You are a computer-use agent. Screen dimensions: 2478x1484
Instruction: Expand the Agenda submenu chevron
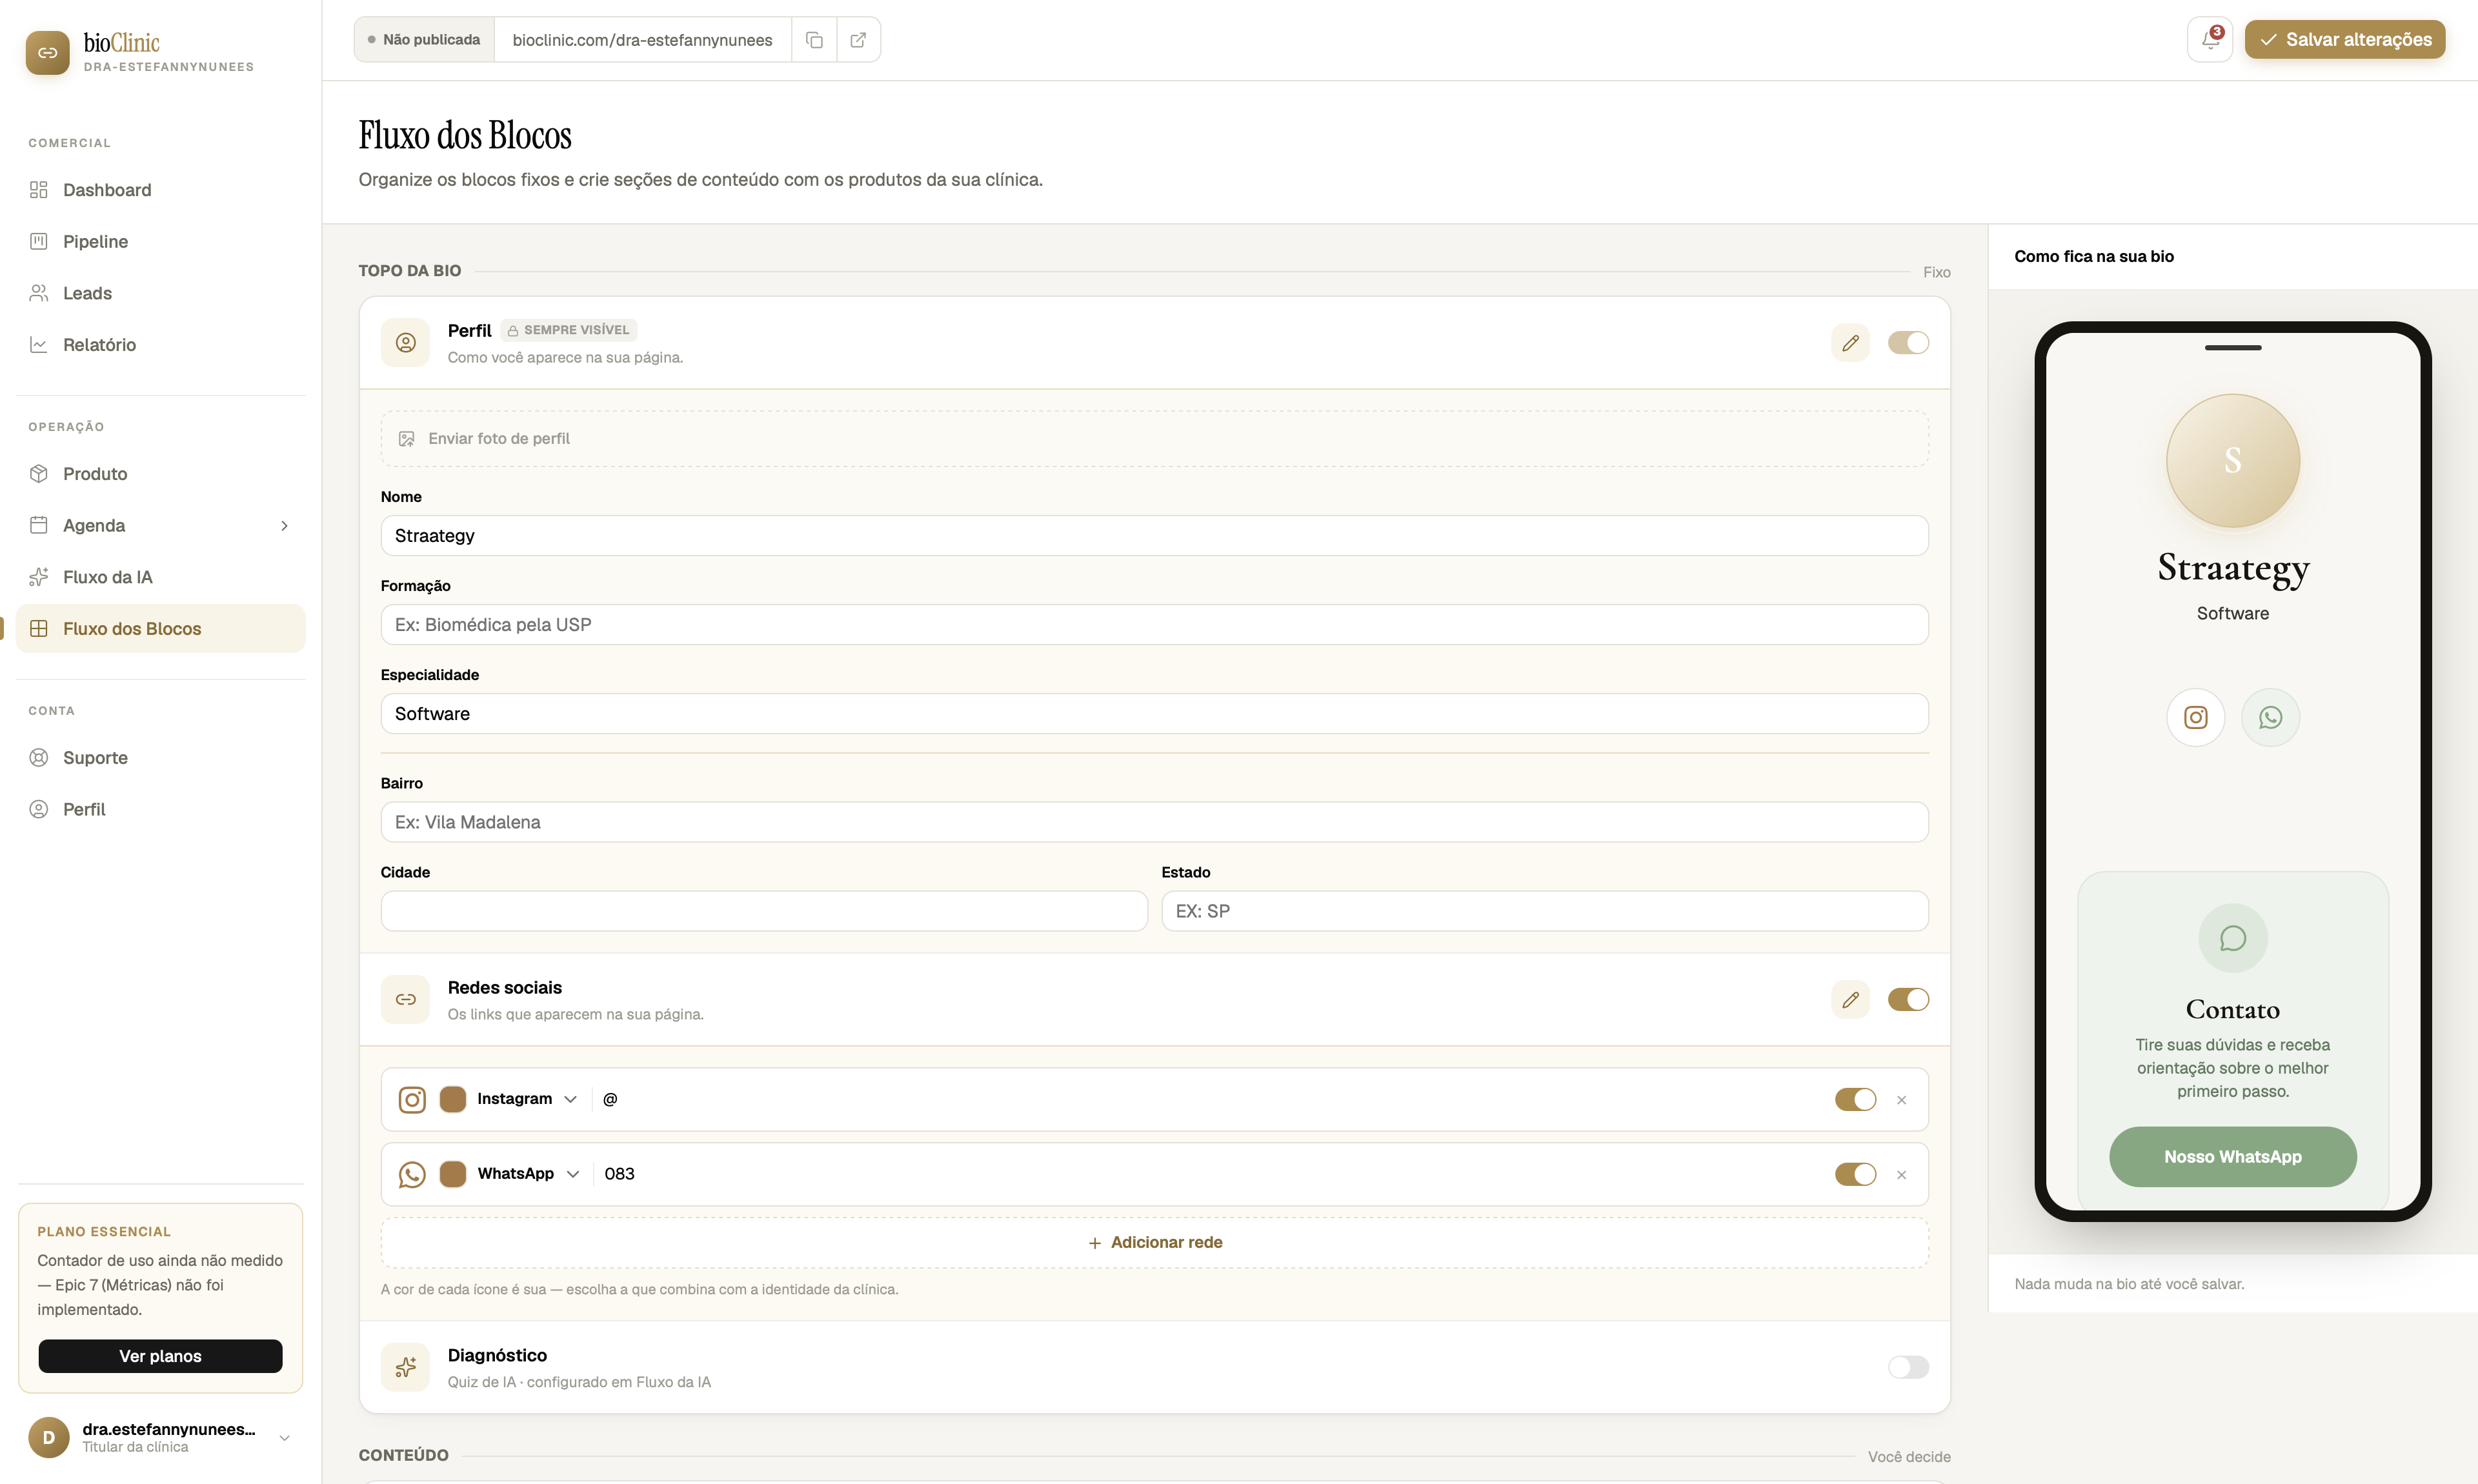(284, 526)
